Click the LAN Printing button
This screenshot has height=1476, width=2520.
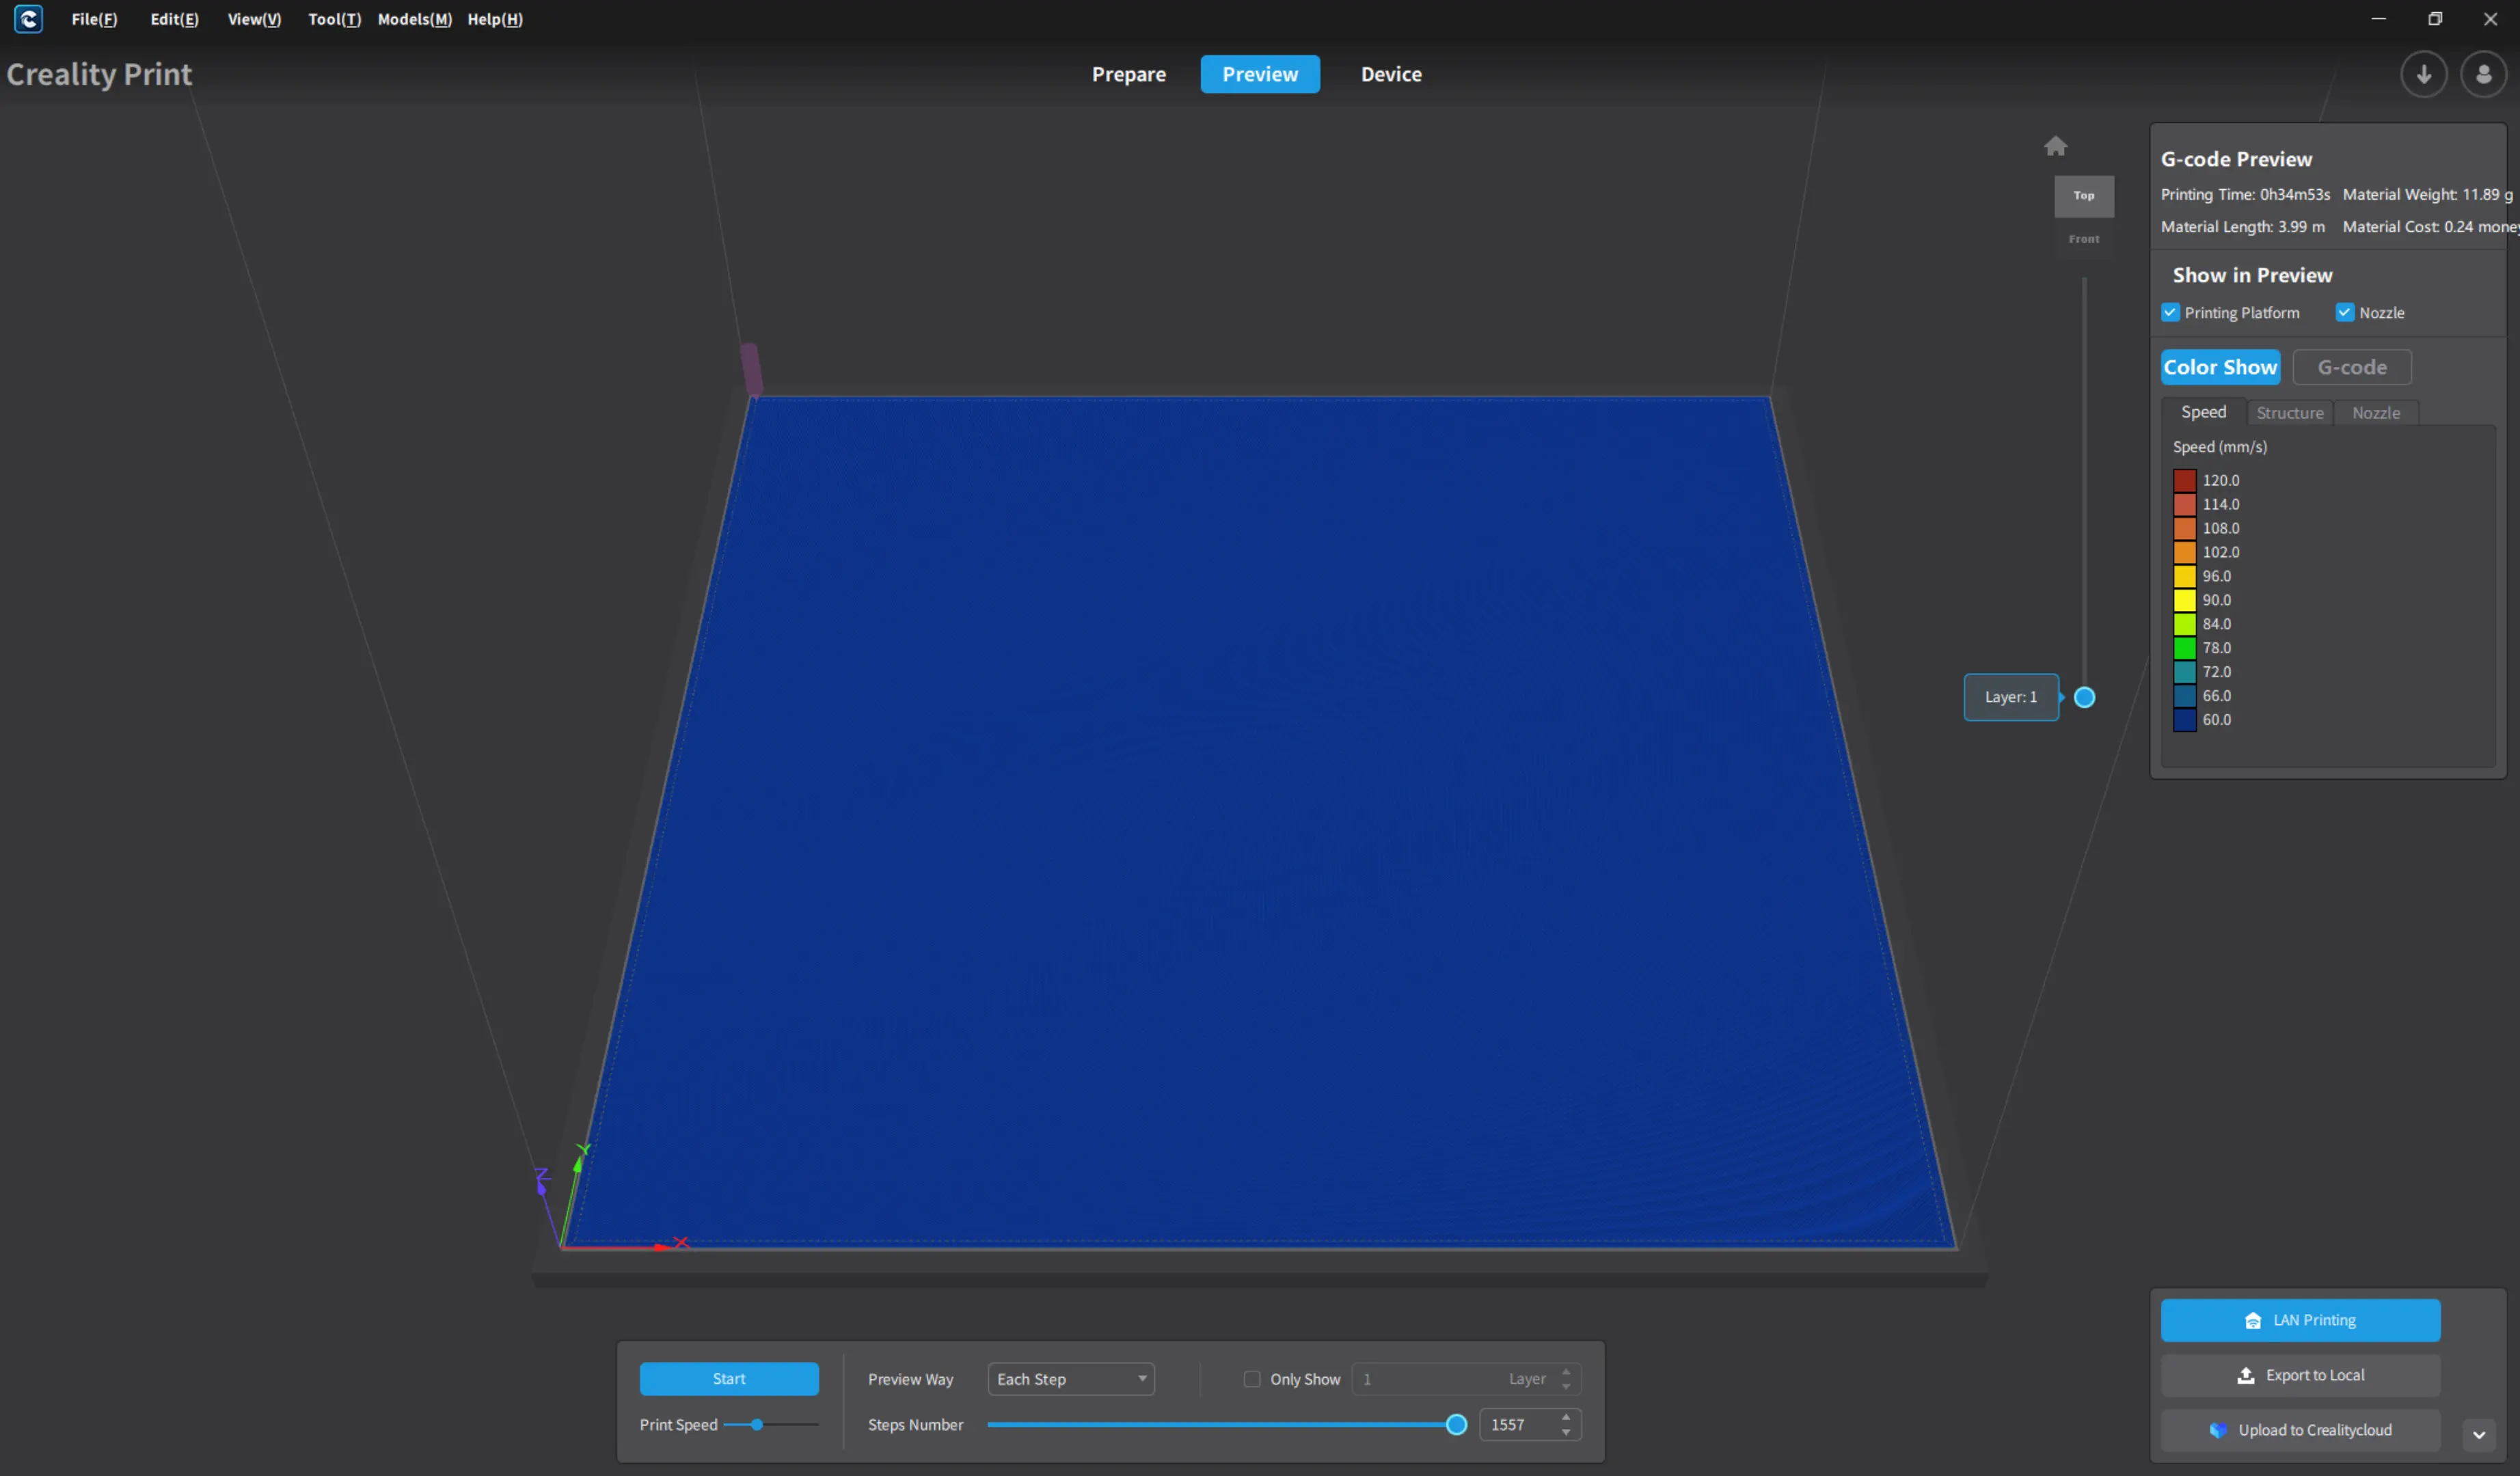click(x=2300, y=1320)
